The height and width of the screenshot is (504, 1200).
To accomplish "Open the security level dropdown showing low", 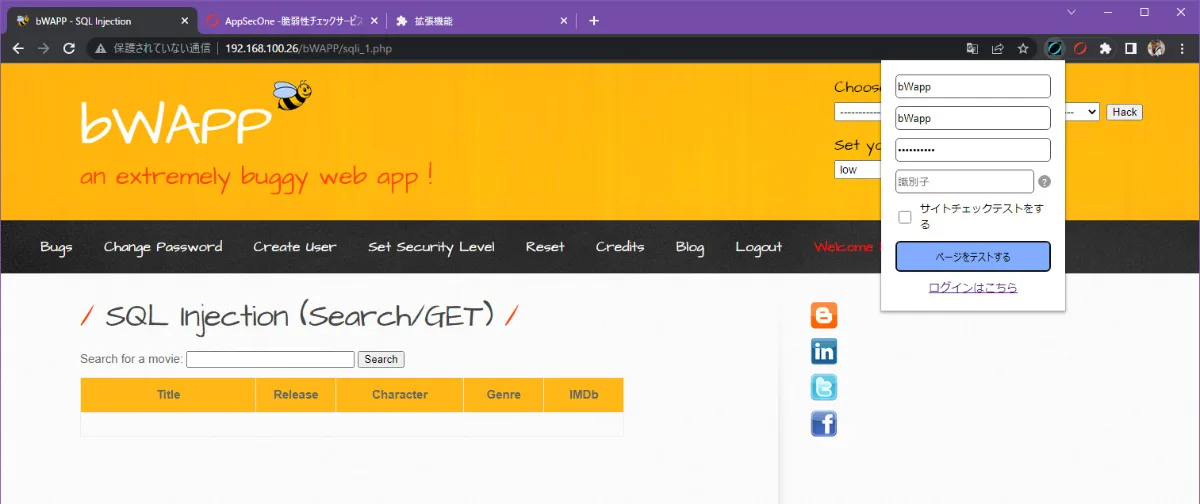I will (x=857, y=170).
